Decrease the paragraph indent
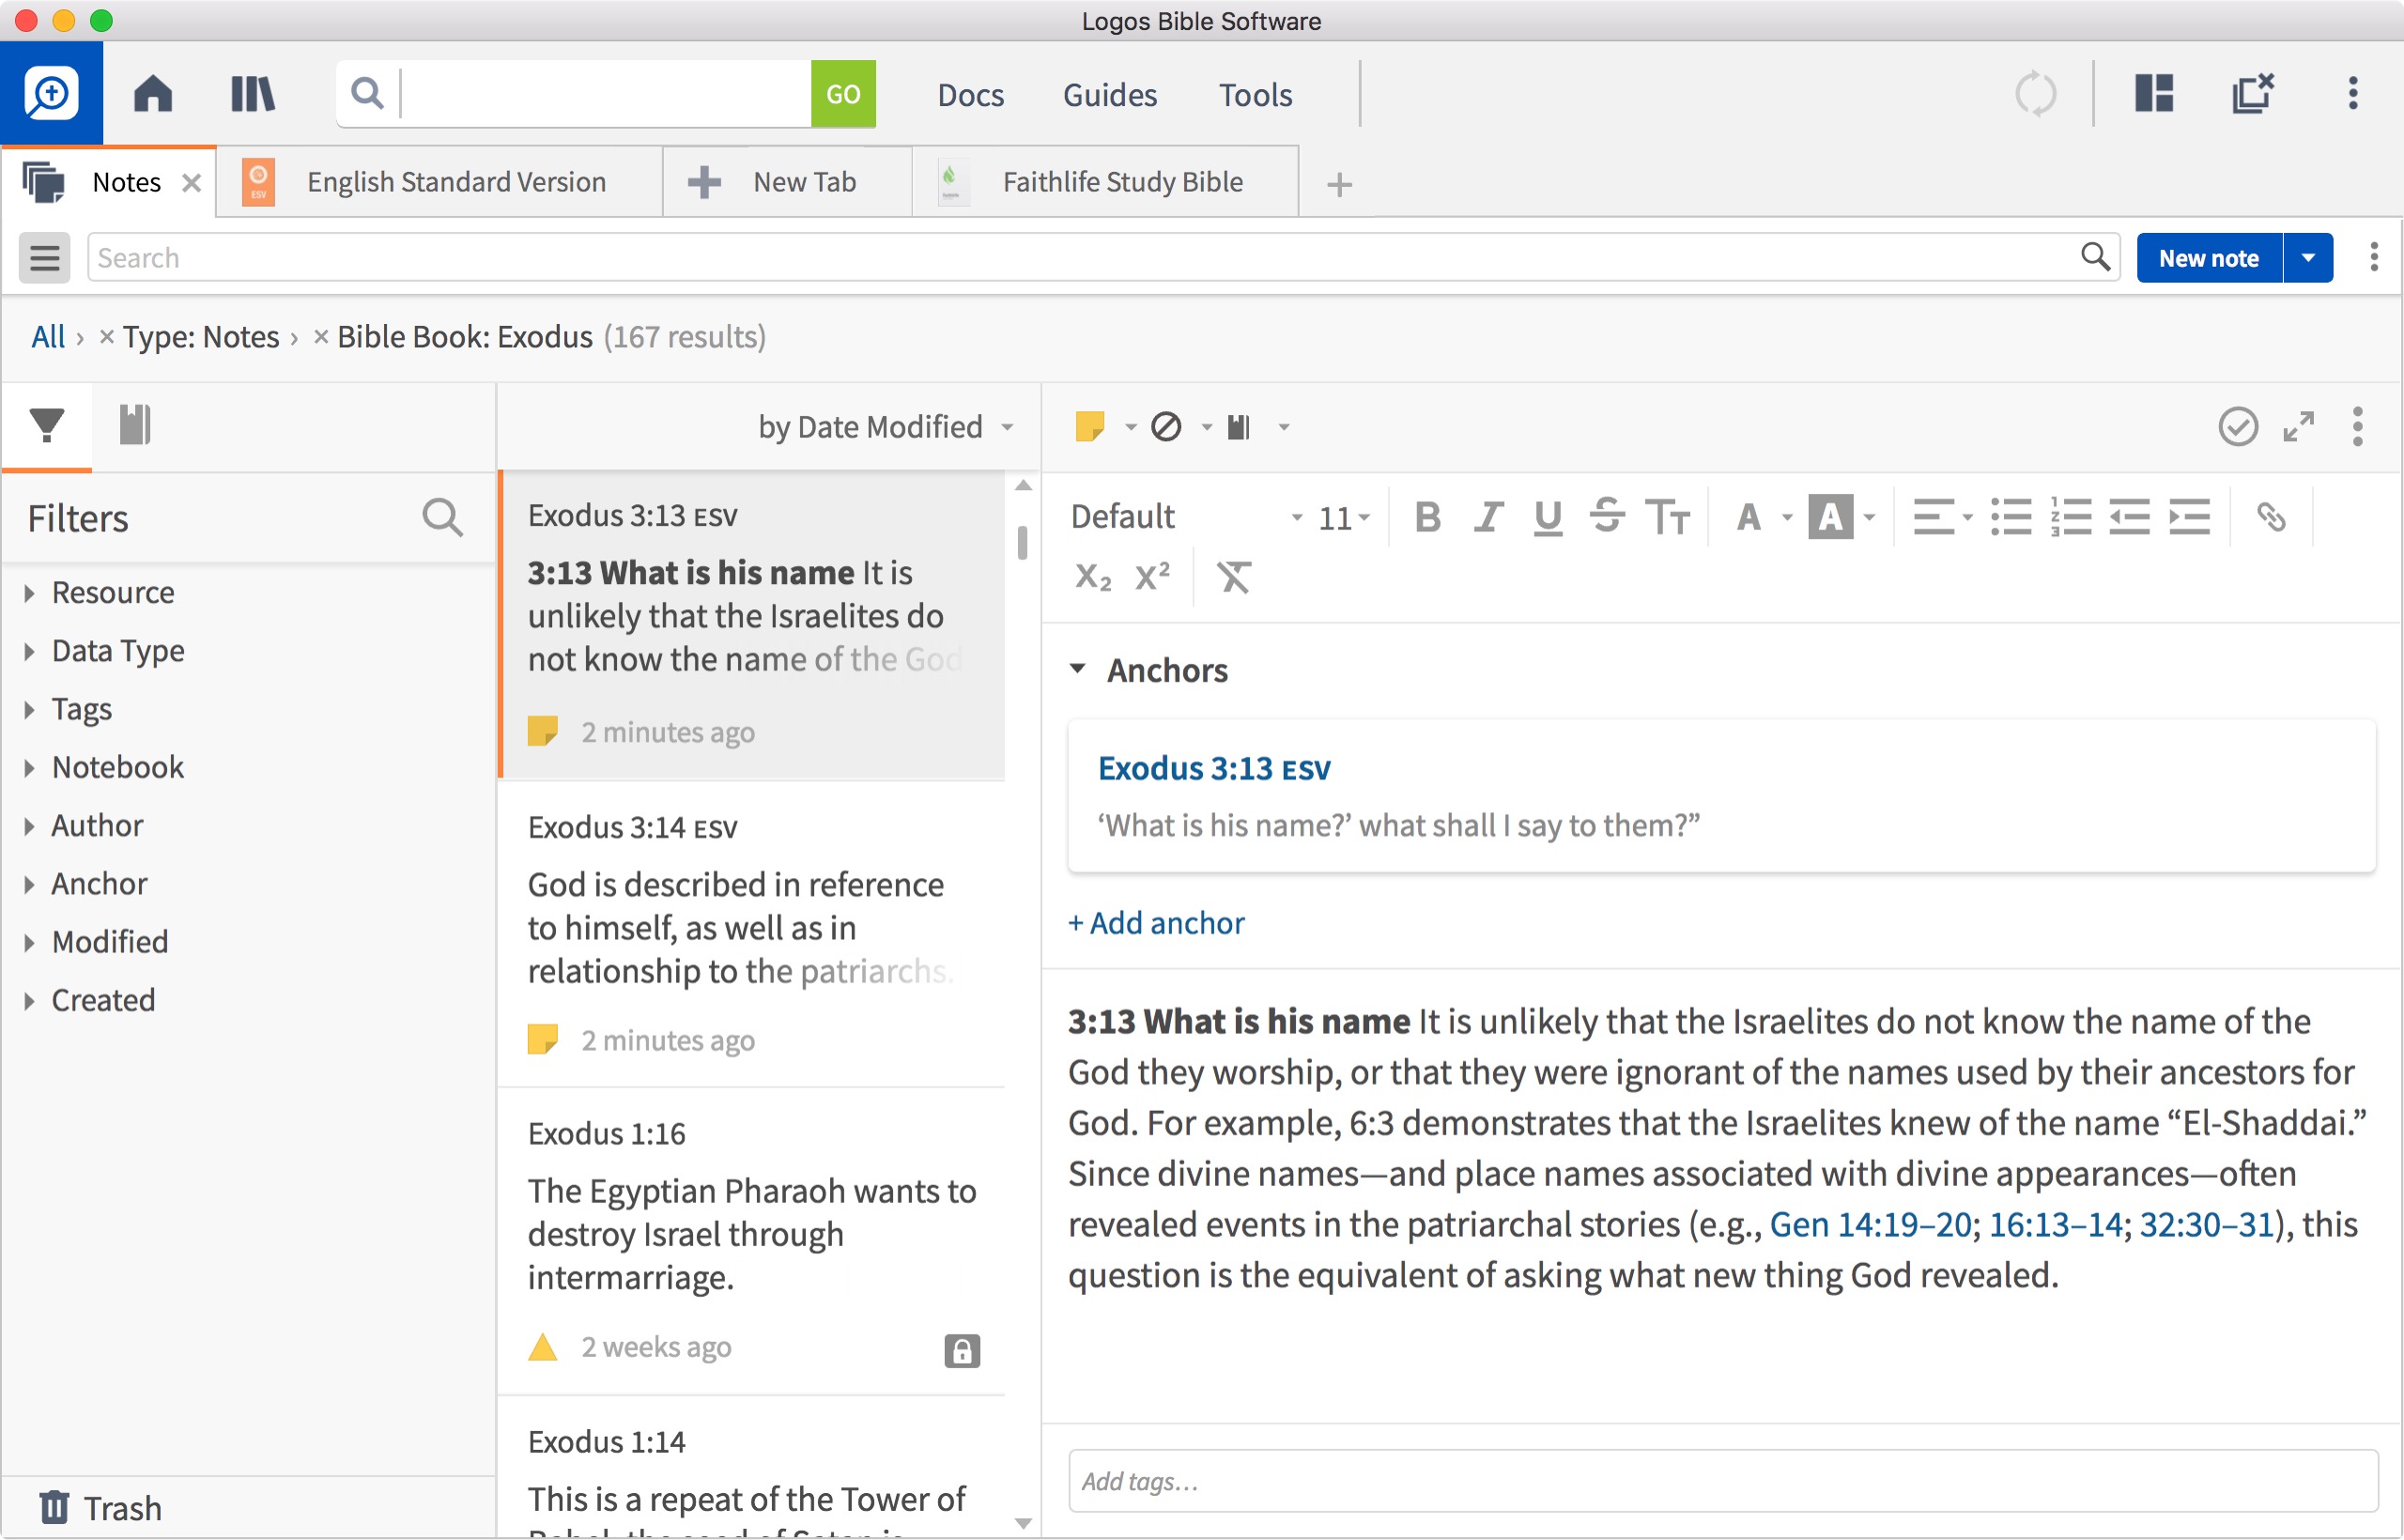Image resolution: width=2404 pixels, height=1540 pixels. click(x=2130, y=517)
